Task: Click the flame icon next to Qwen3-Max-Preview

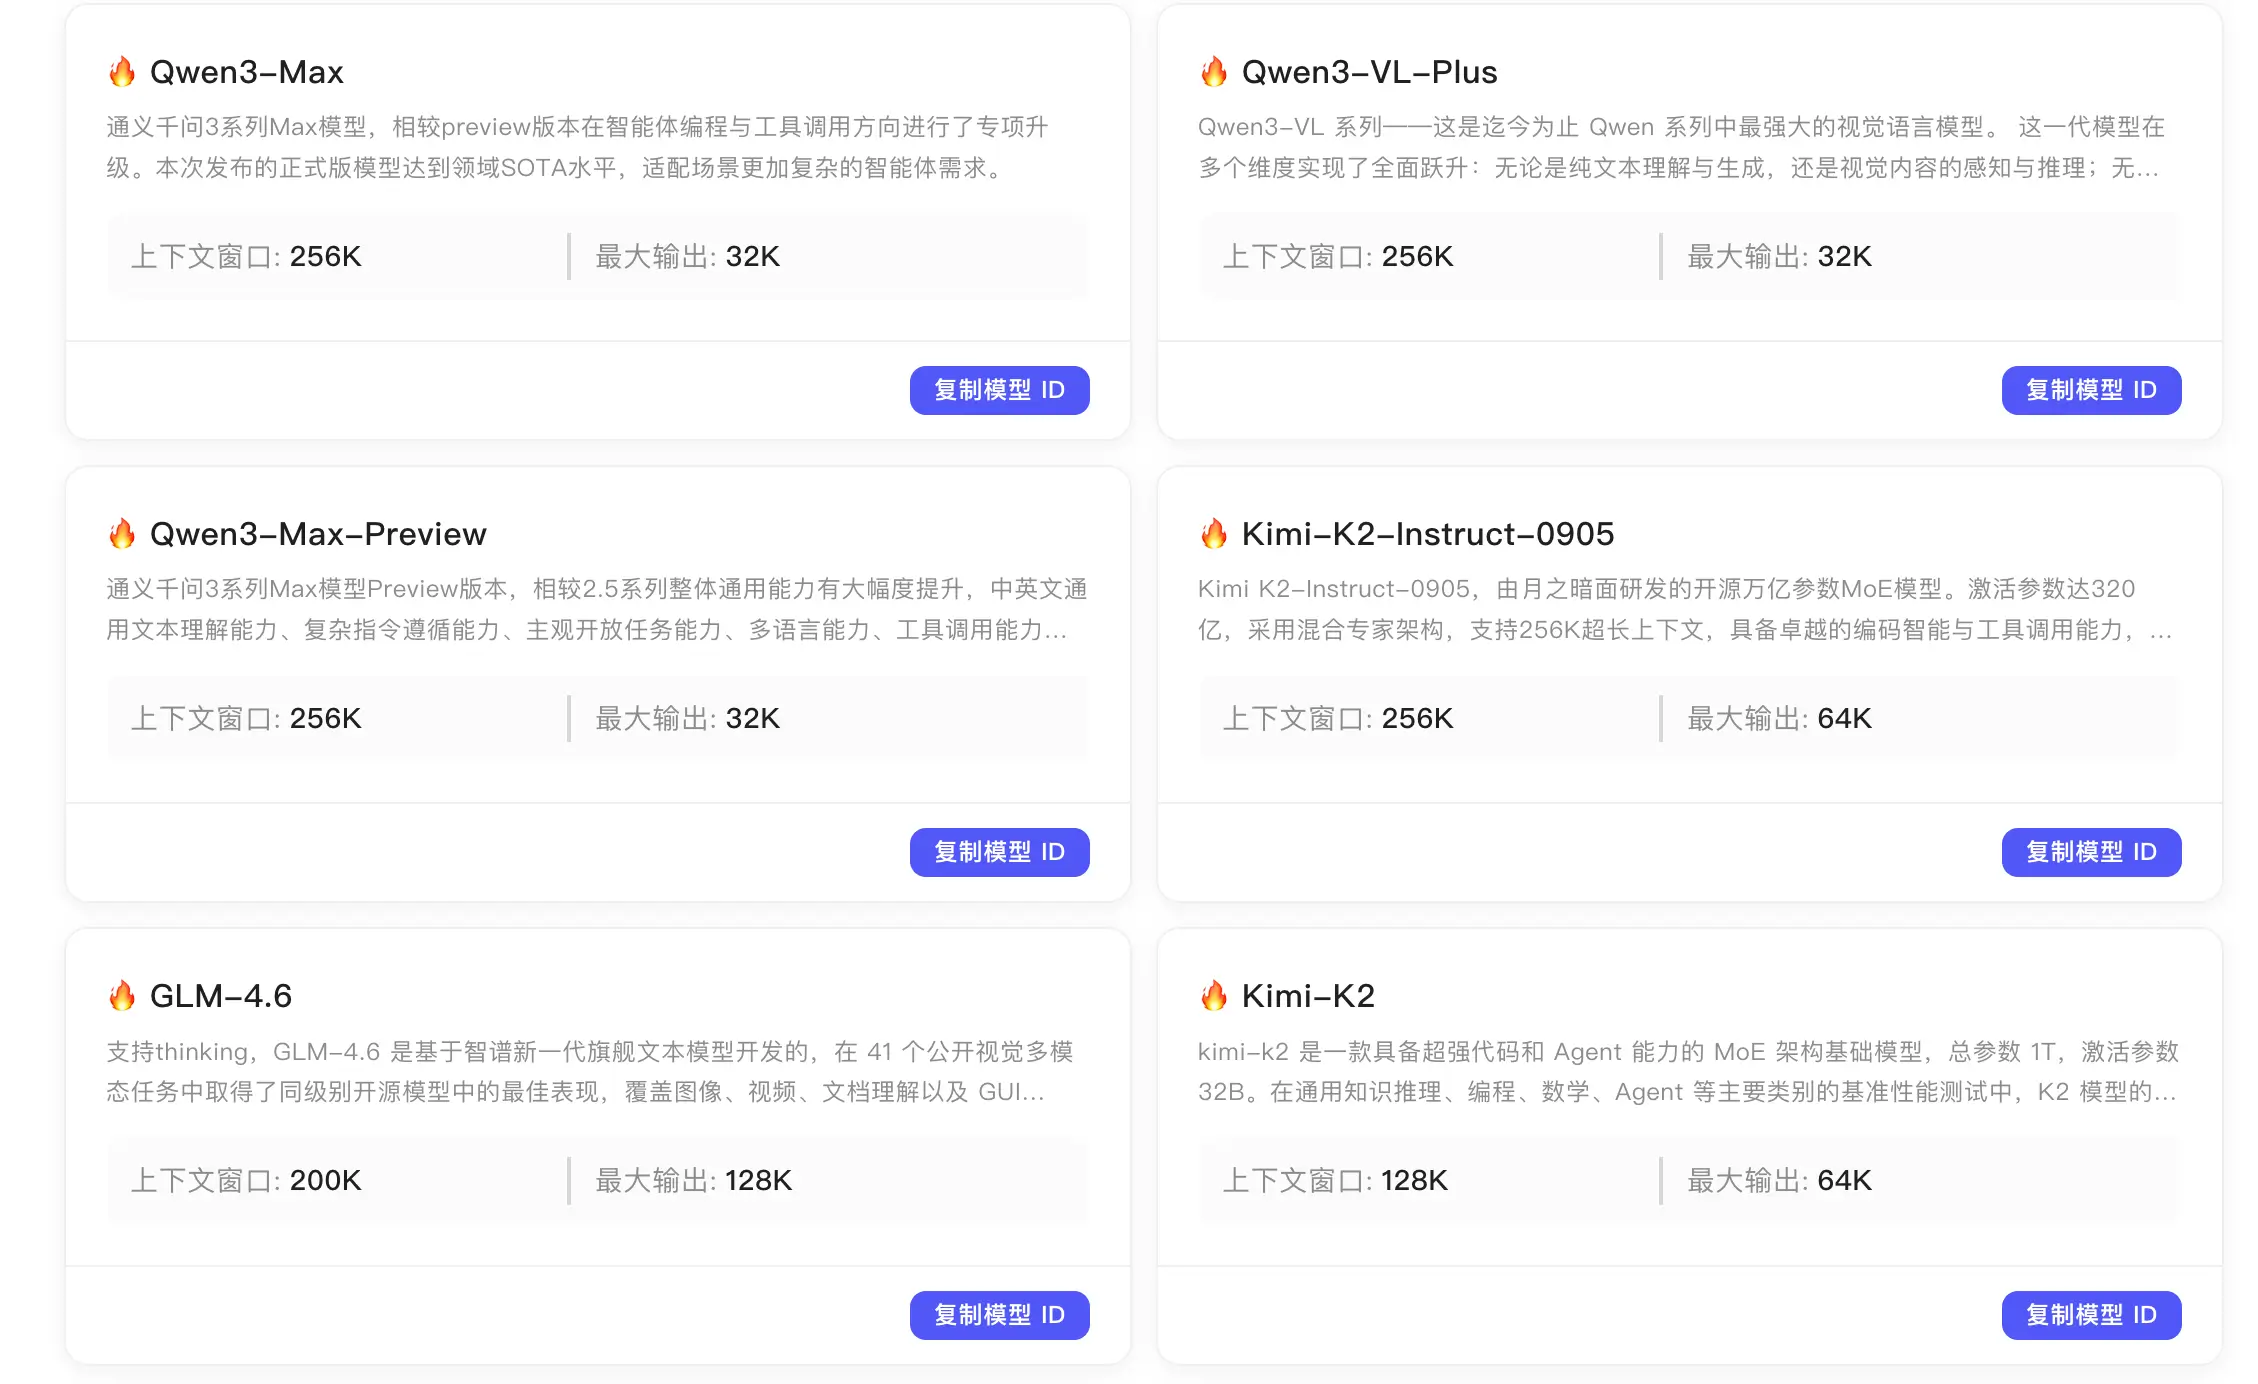Action: point(122,534)
